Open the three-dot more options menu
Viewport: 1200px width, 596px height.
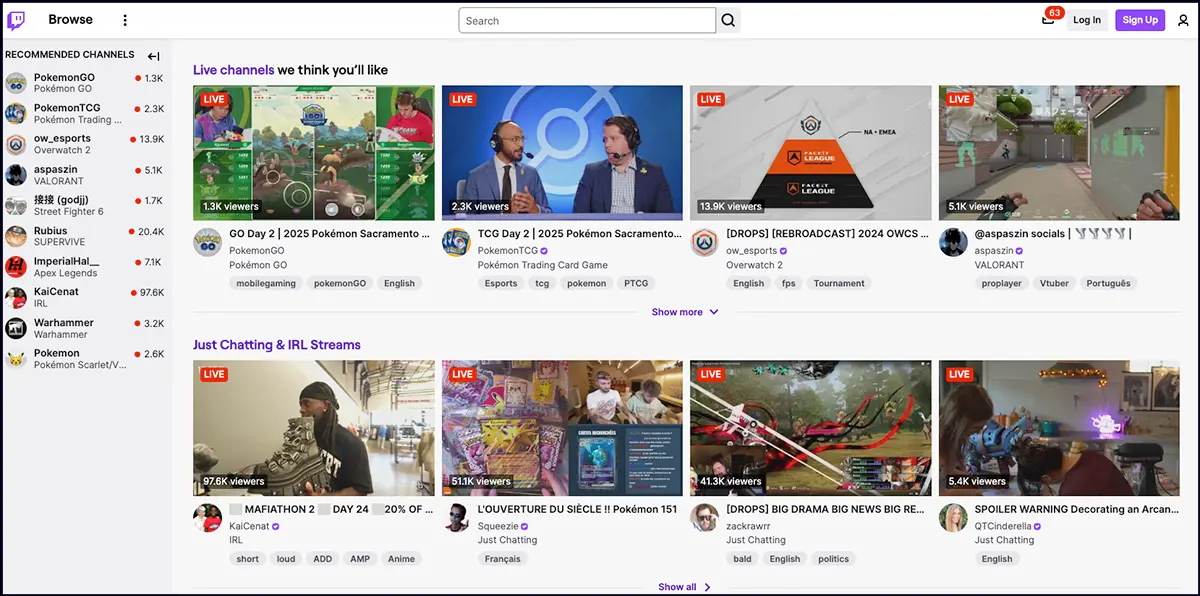coord(125,20)
